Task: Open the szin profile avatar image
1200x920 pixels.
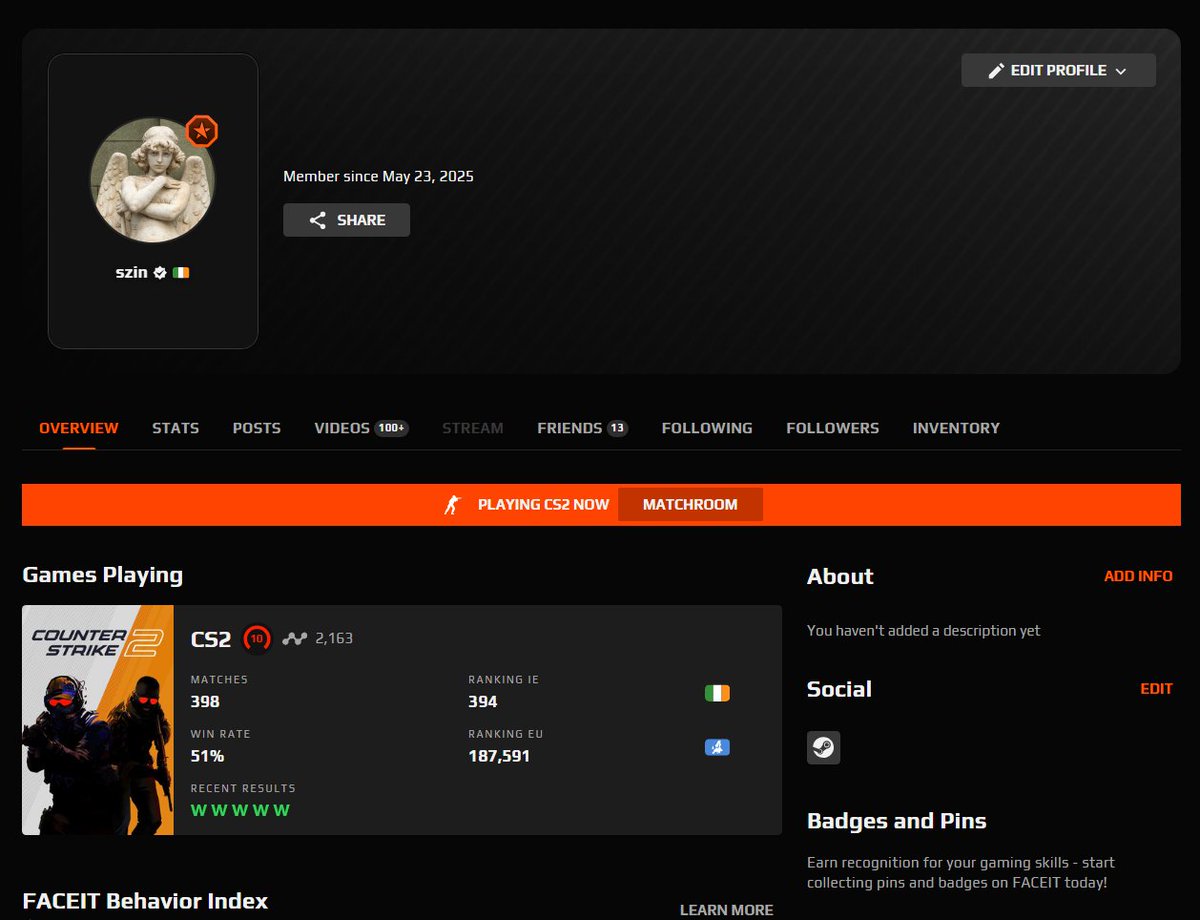Action: click(x=152, y=179)
